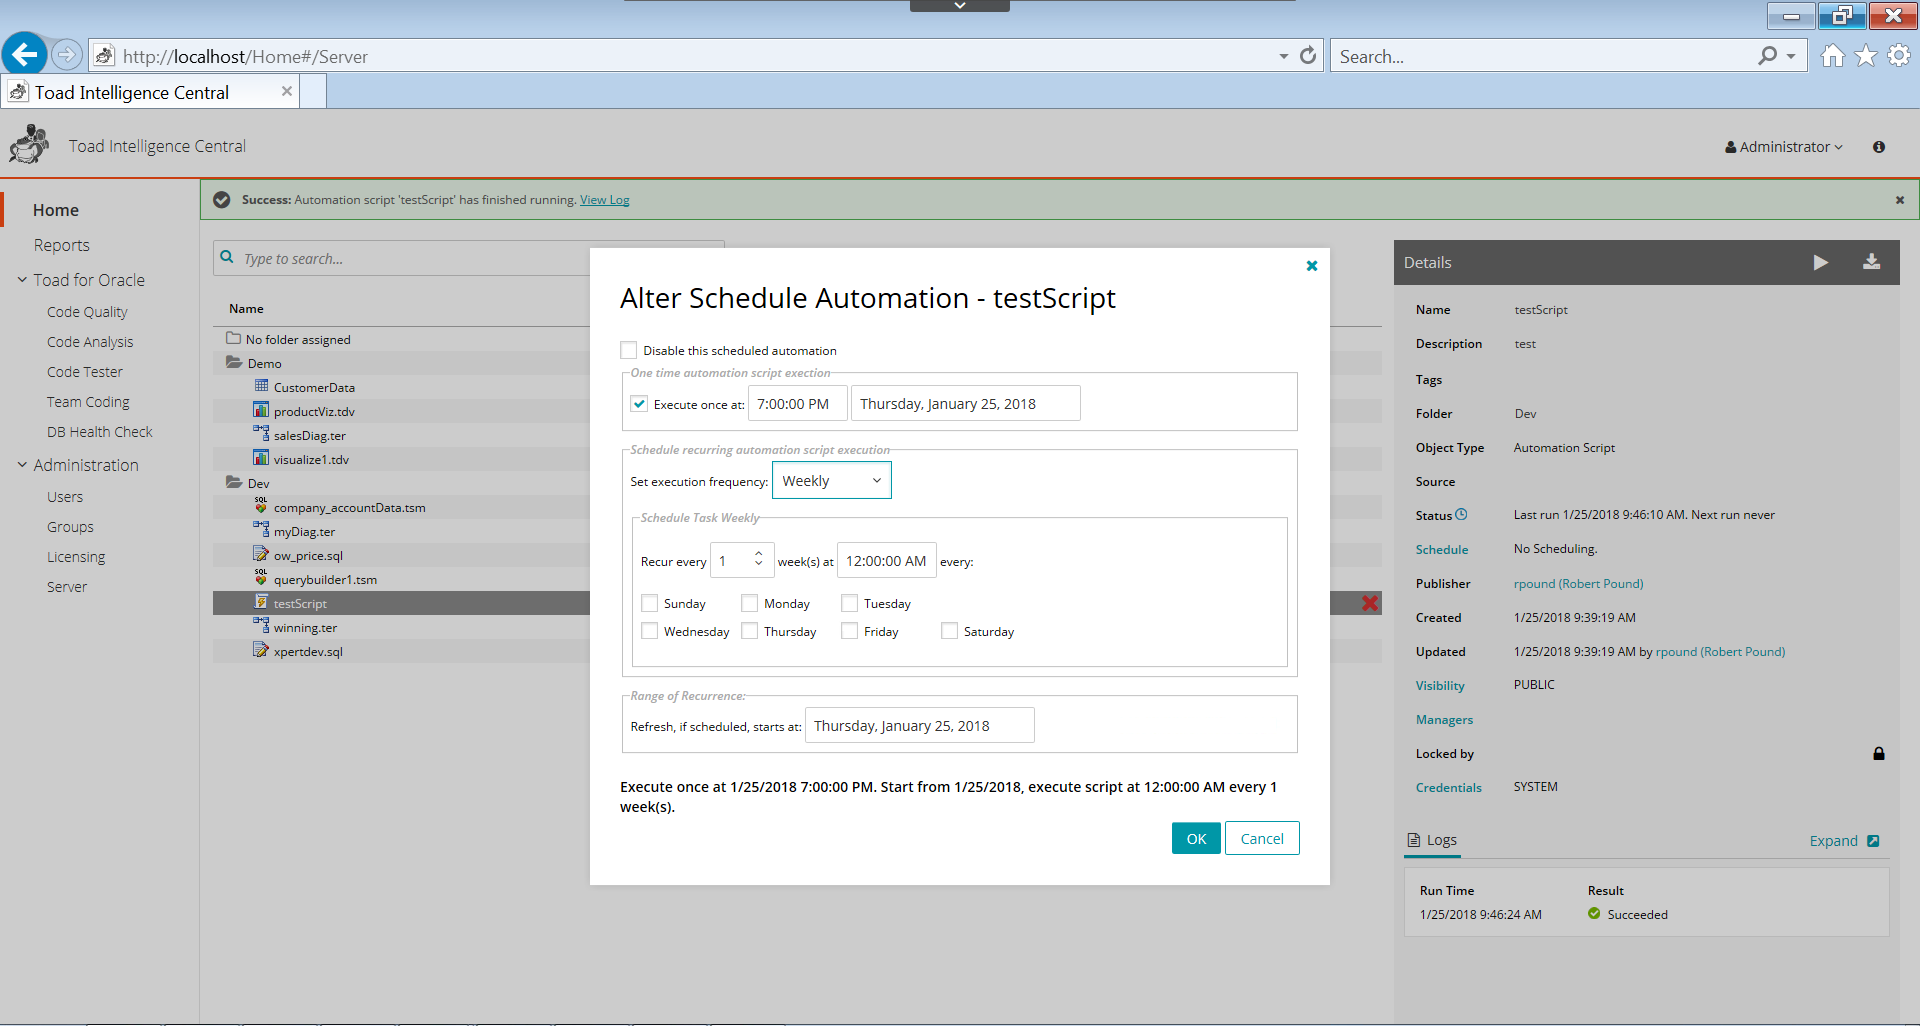Image resolution: width=1920 pixels, height=1026 pixels.
Task: Close the Alter Schedule dialog with X icon
Action: [1312, 266]
